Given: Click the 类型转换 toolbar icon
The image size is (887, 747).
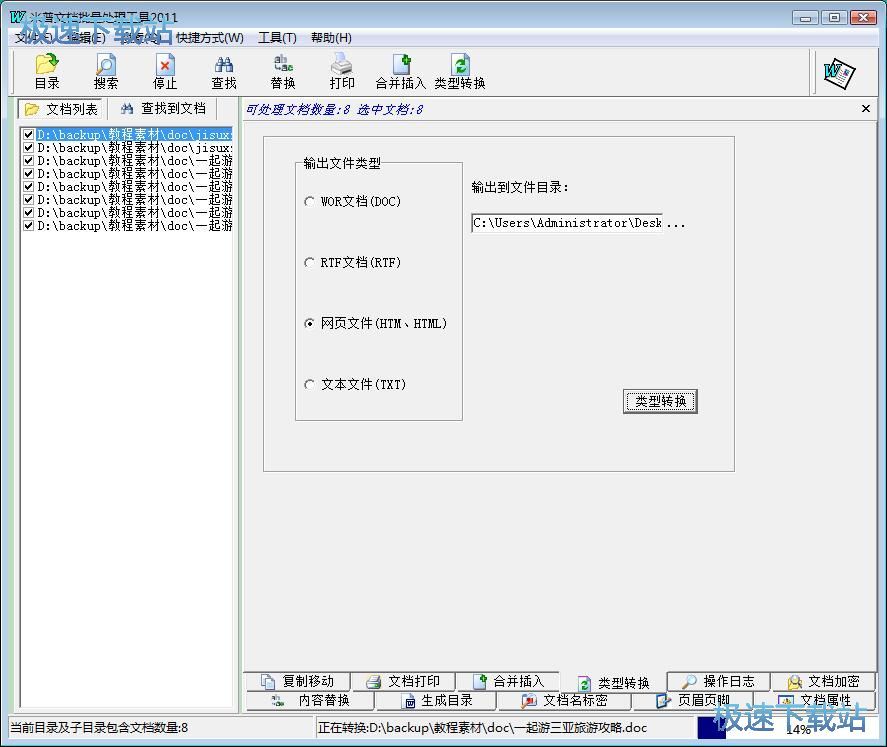Looking at the screenshot, I should [460, 72].
